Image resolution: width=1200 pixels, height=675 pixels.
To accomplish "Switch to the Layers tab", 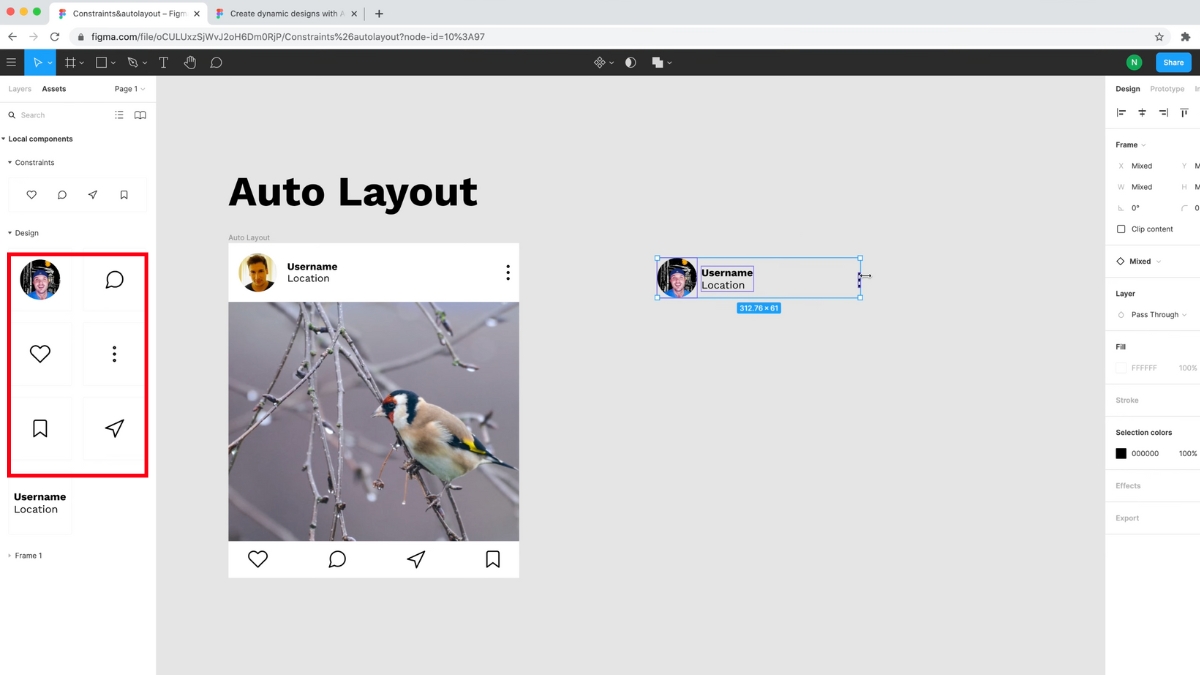I will (x=20, y=89).
